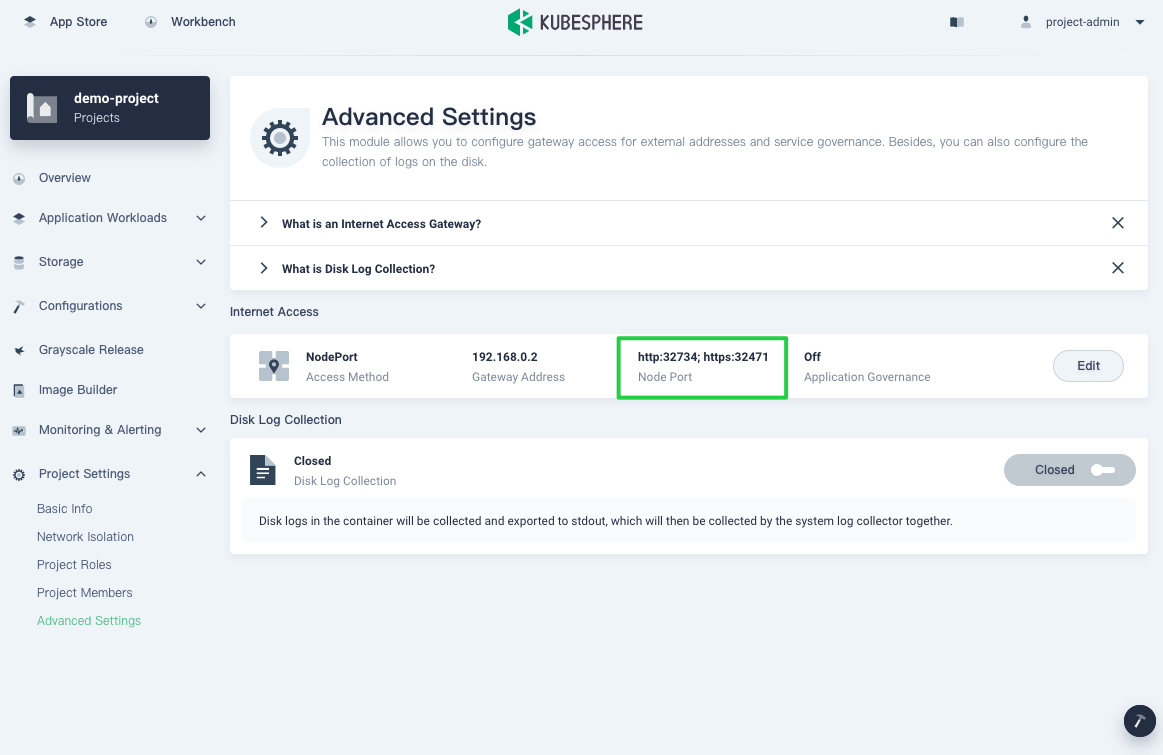Click the Workbench dashboard icon

point(151,22)
